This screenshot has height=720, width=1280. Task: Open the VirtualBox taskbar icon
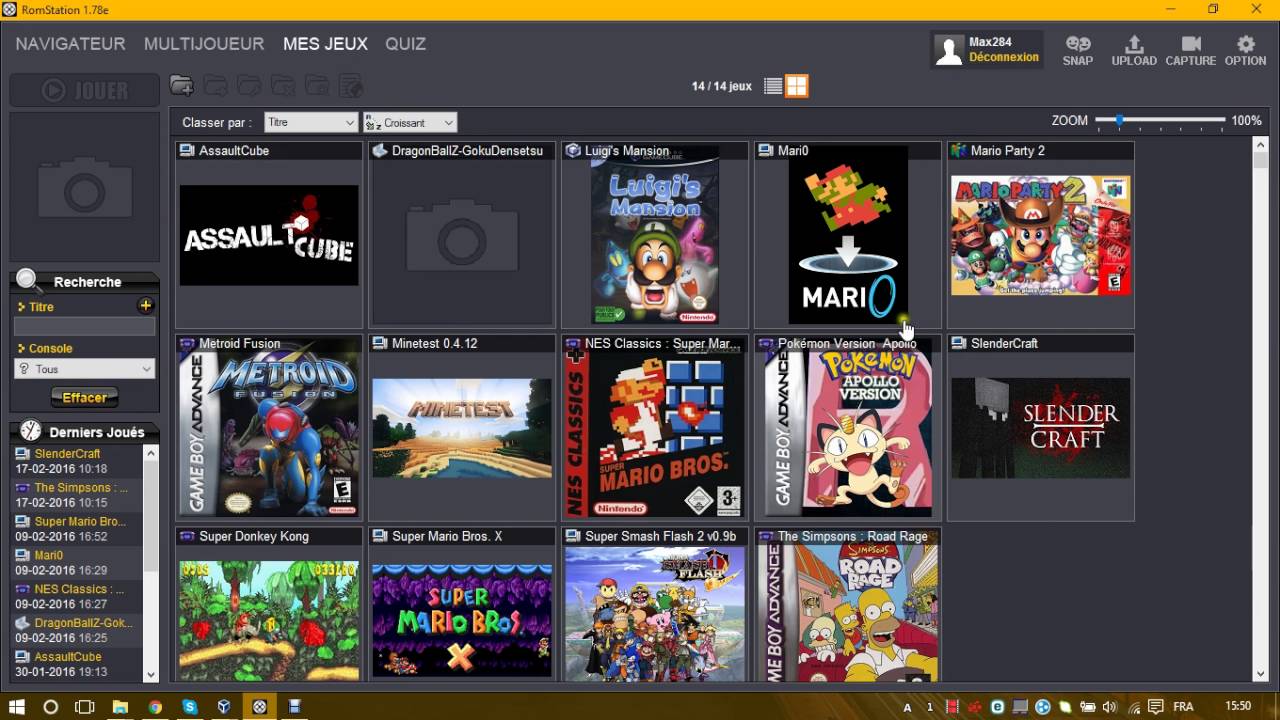click(x=224, y=707)
